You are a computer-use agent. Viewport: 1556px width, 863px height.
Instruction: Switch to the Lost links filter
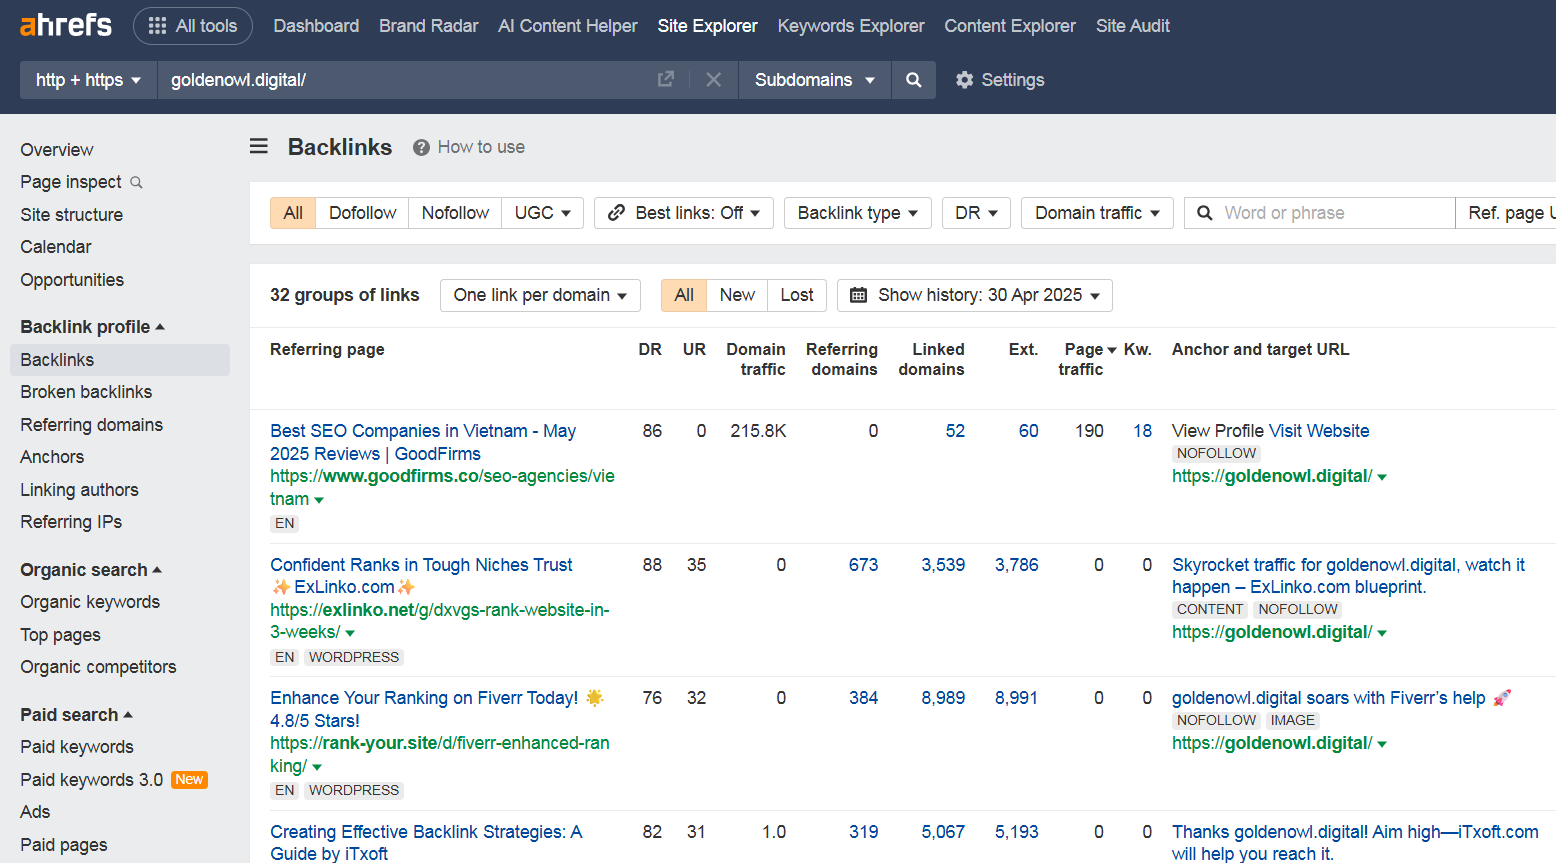coord(796,295)
